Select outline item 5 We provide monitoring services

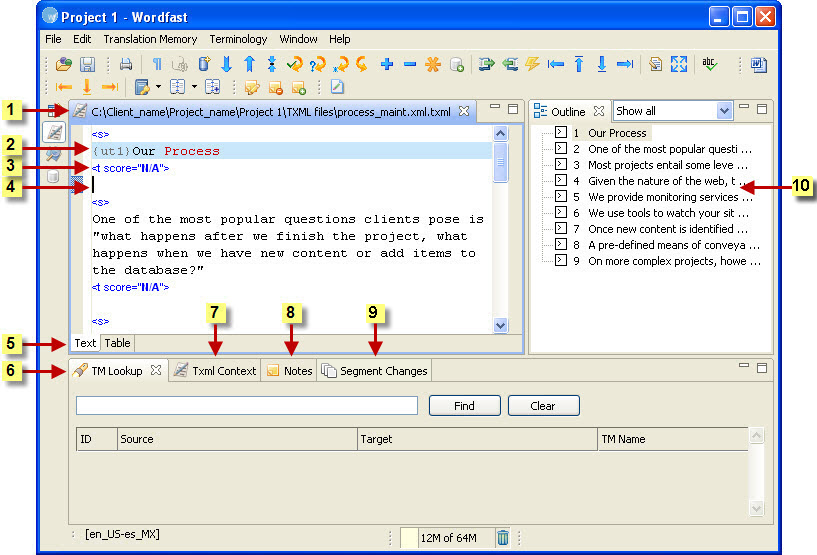point(668,197)
